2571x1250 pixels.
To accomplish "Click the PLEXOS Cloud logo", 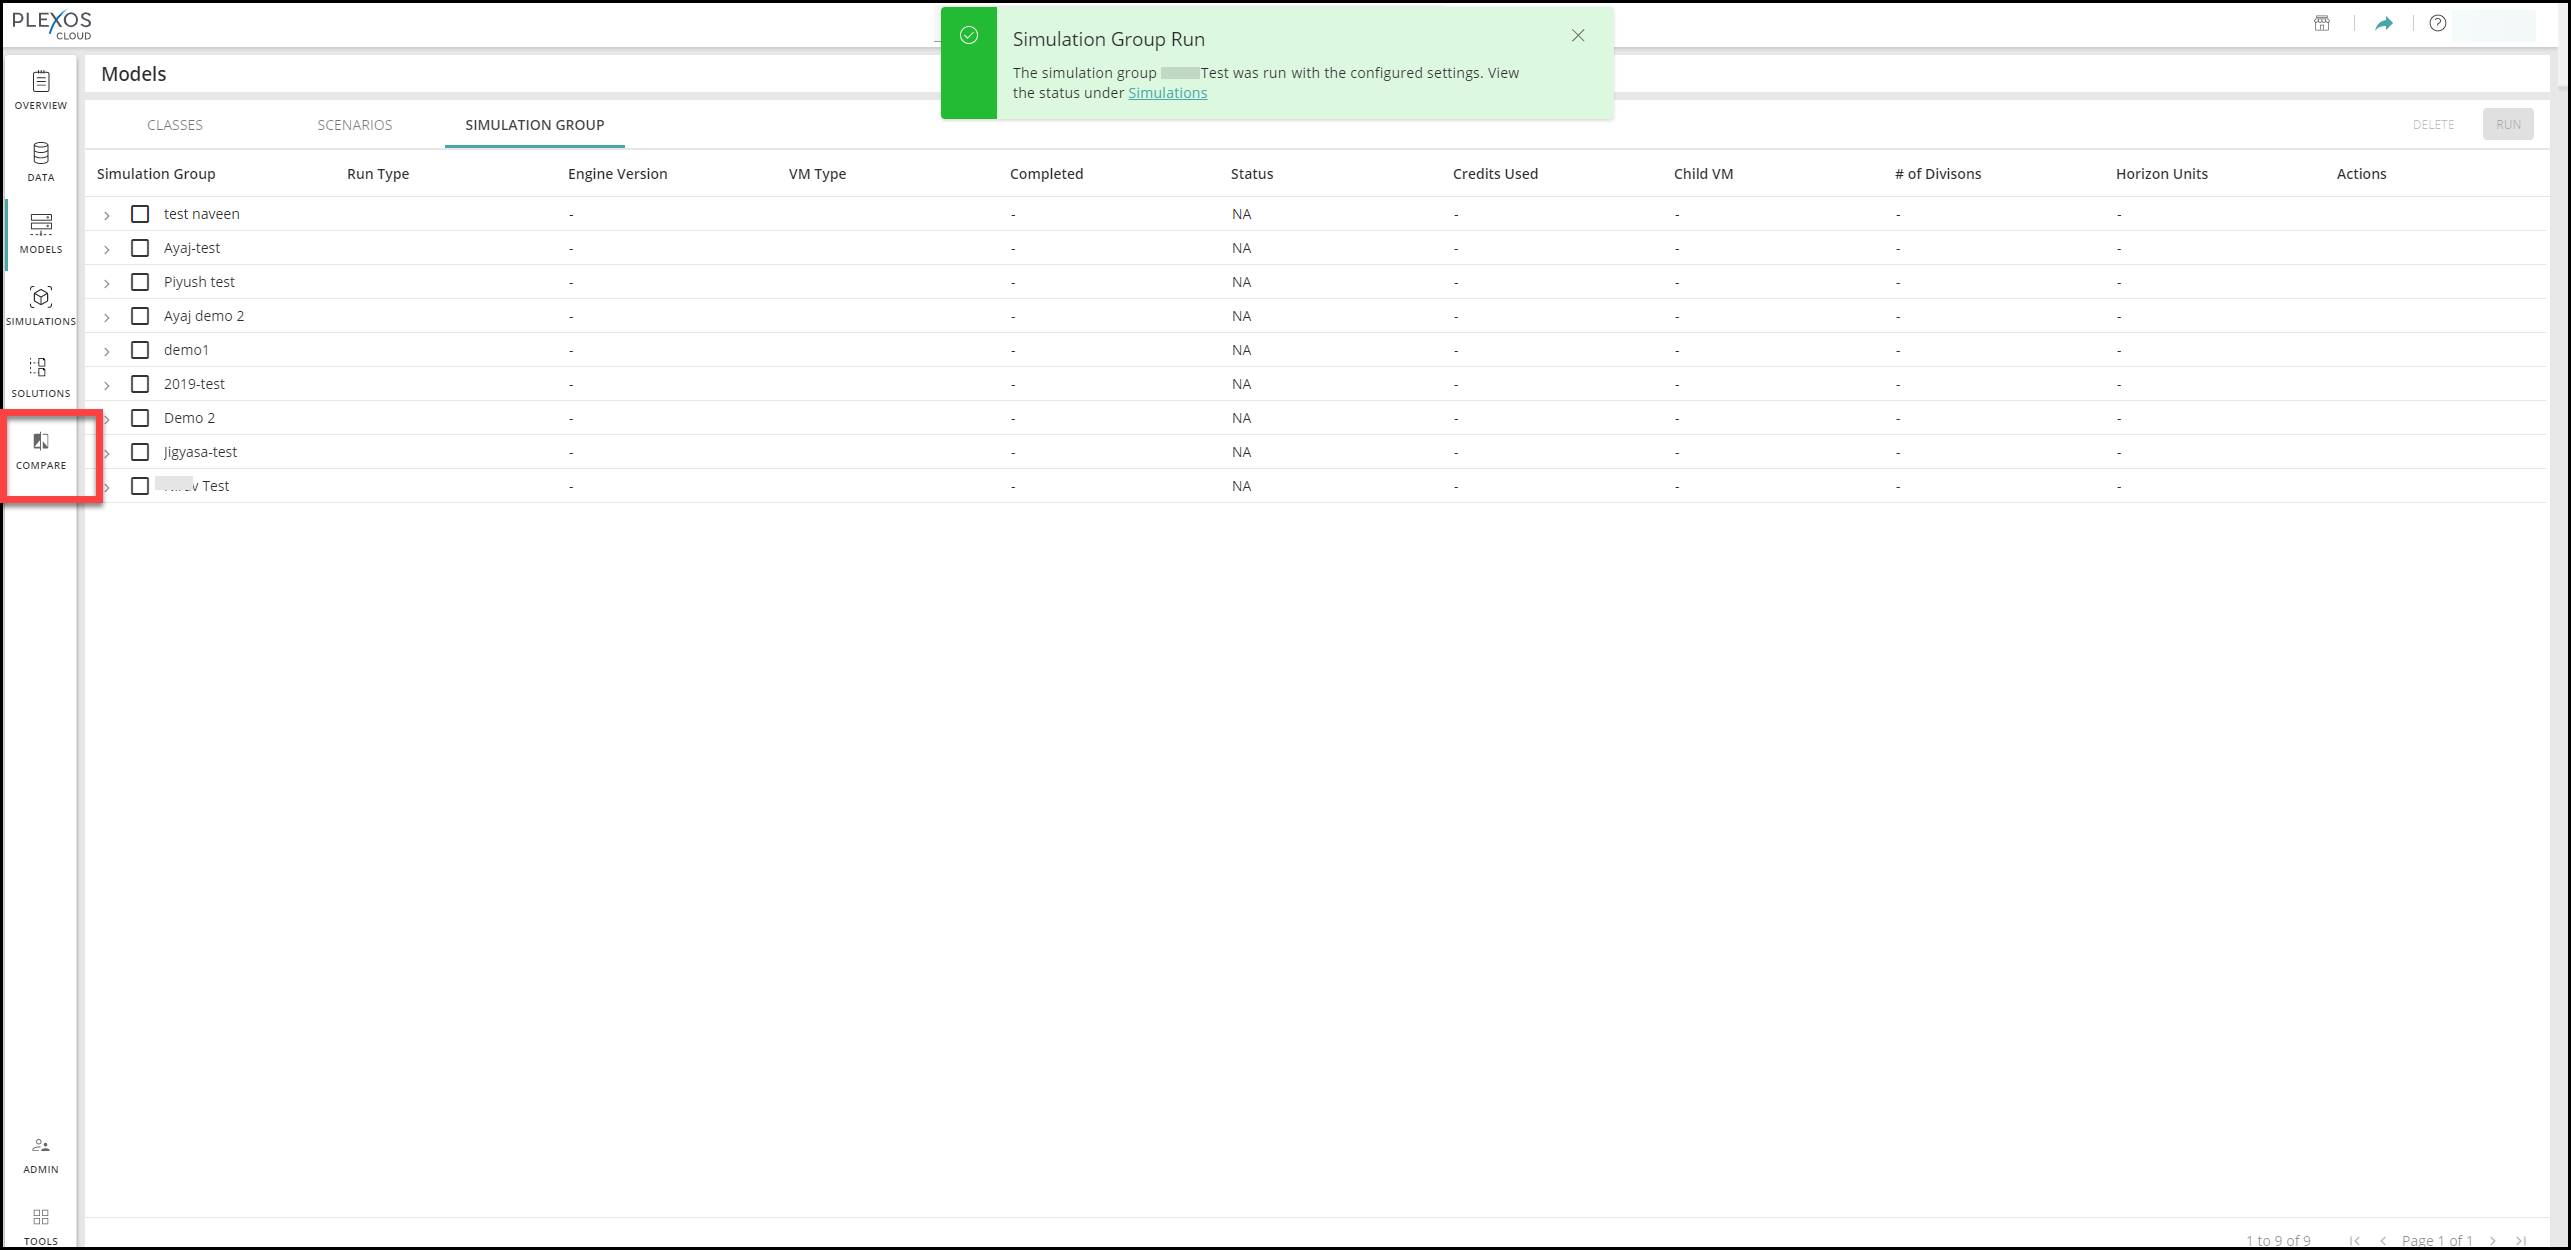I will [52, 25].
